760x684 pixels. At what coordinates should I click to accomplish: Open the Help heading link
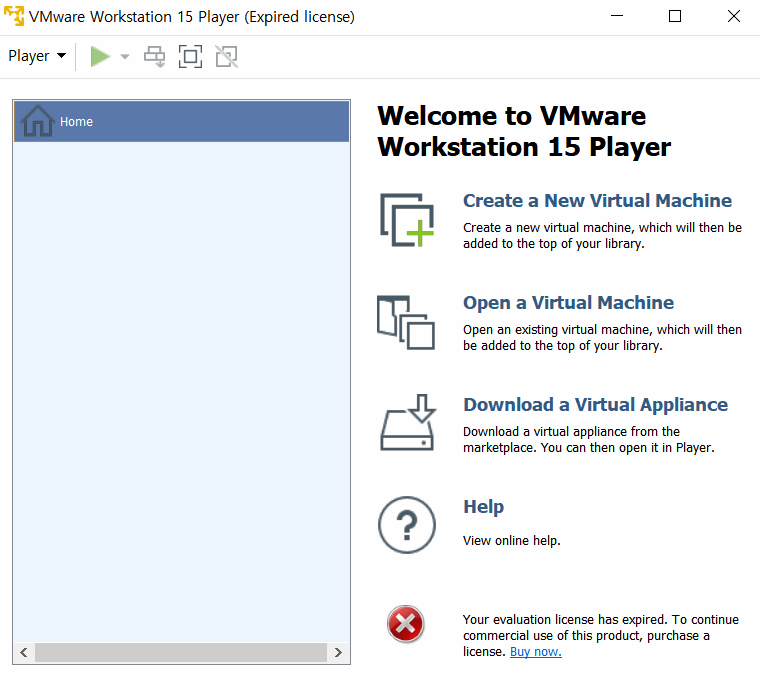[483, 507]
